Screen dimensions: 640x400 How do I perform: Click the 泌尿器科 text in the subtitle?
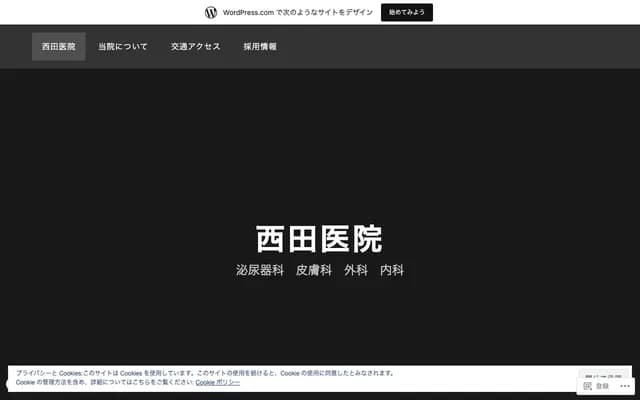click(x=260, y=270)
